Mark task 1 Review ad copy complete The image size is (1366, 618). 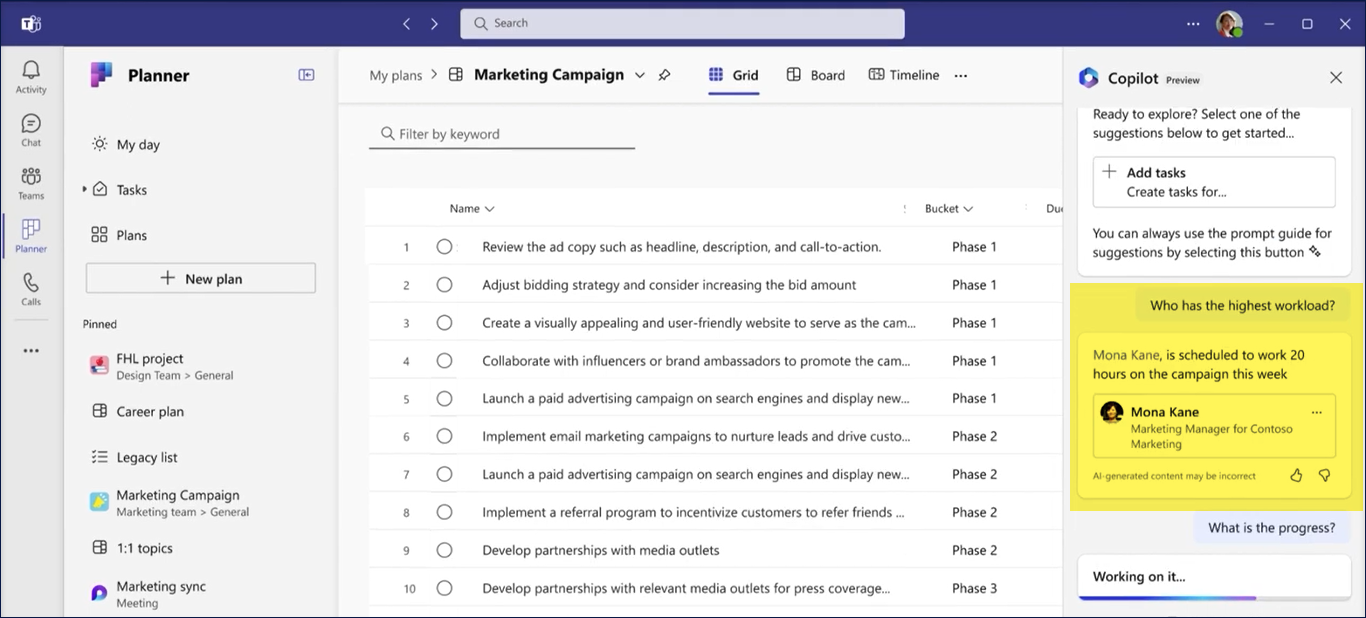444,247
